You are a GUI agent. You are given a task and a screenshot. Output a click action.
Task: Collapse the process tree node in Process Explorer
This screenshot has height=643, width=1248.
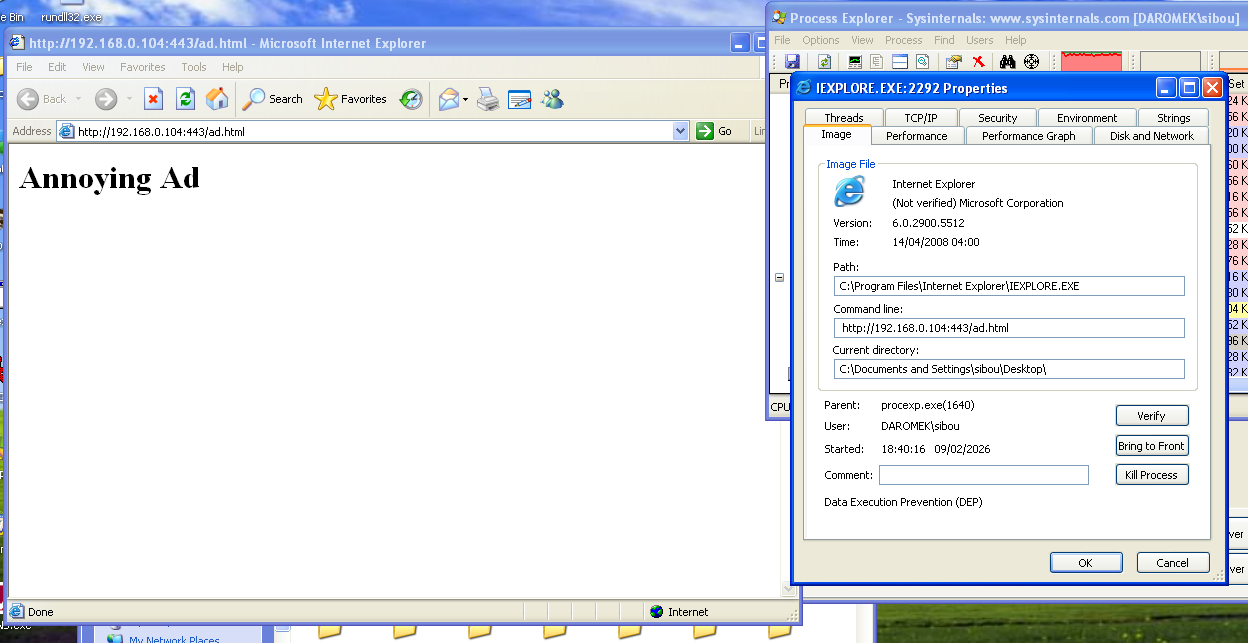[780, 278]
